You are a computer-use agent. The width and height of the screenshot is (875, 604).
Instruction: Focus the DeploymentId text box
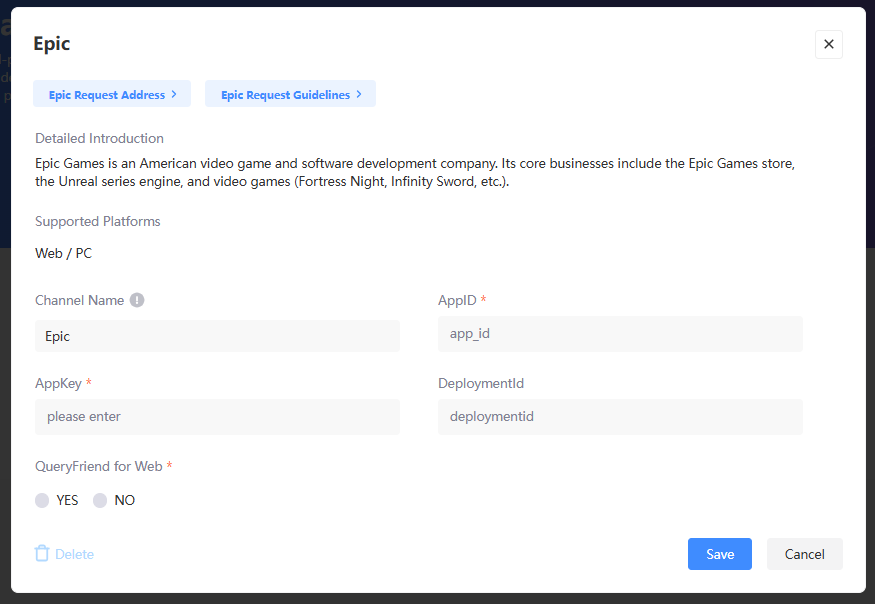coord(620,417)
